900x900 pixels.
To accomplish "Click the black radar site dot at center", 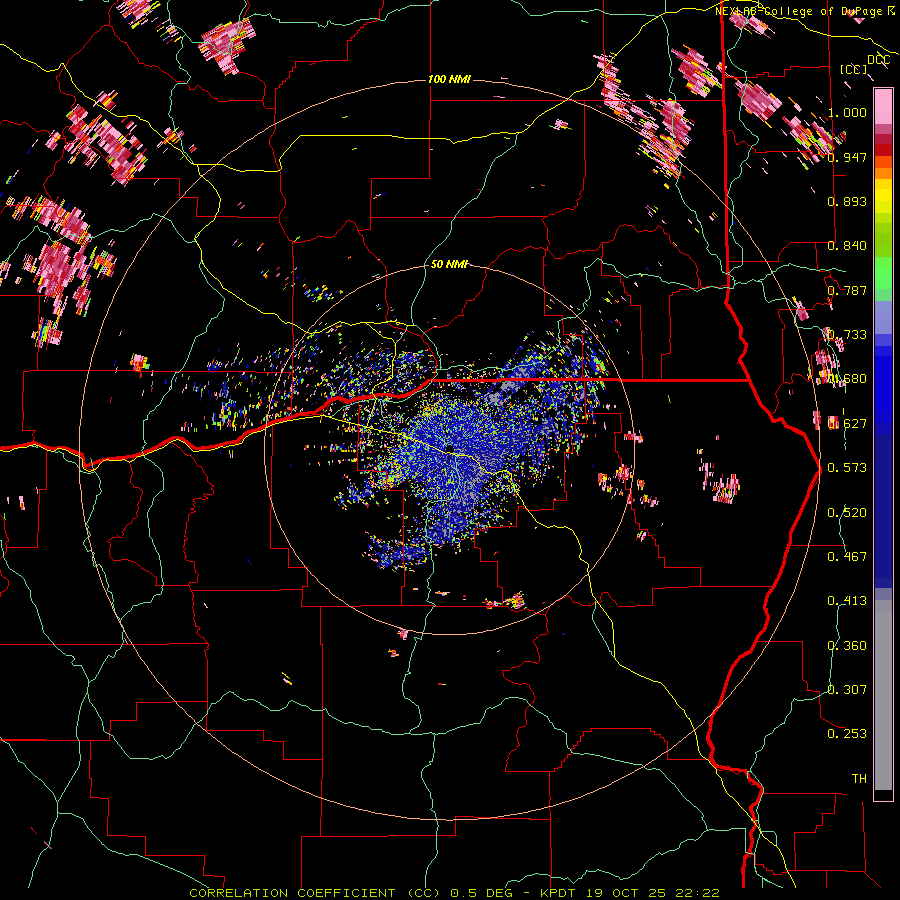I will [449, 448].
